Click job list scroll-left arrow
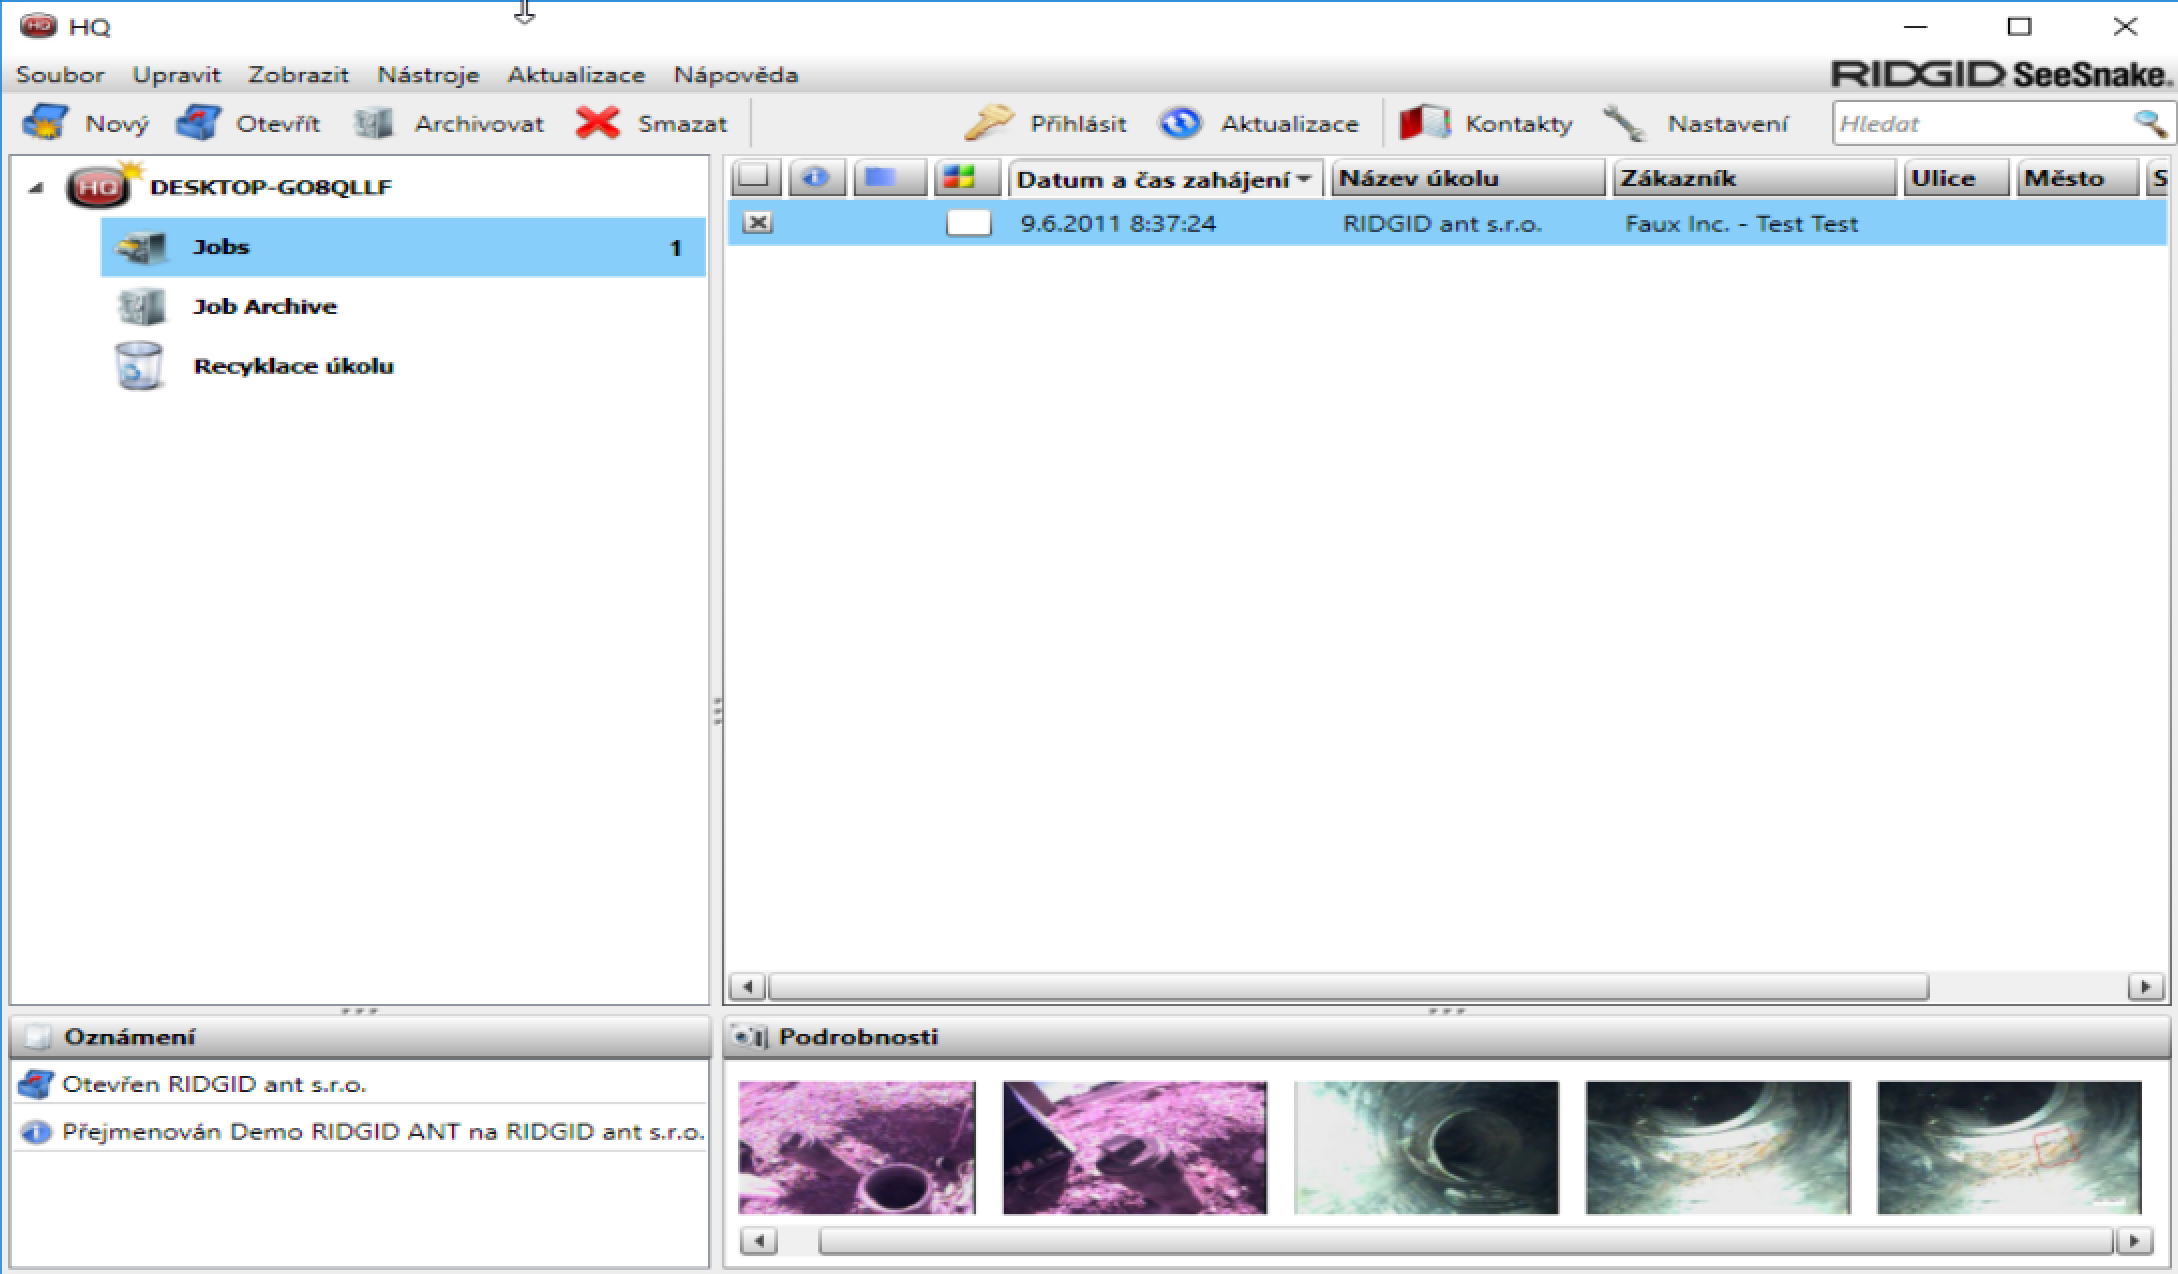The width and height of the screenshot is (2178, 1274). 747,987
